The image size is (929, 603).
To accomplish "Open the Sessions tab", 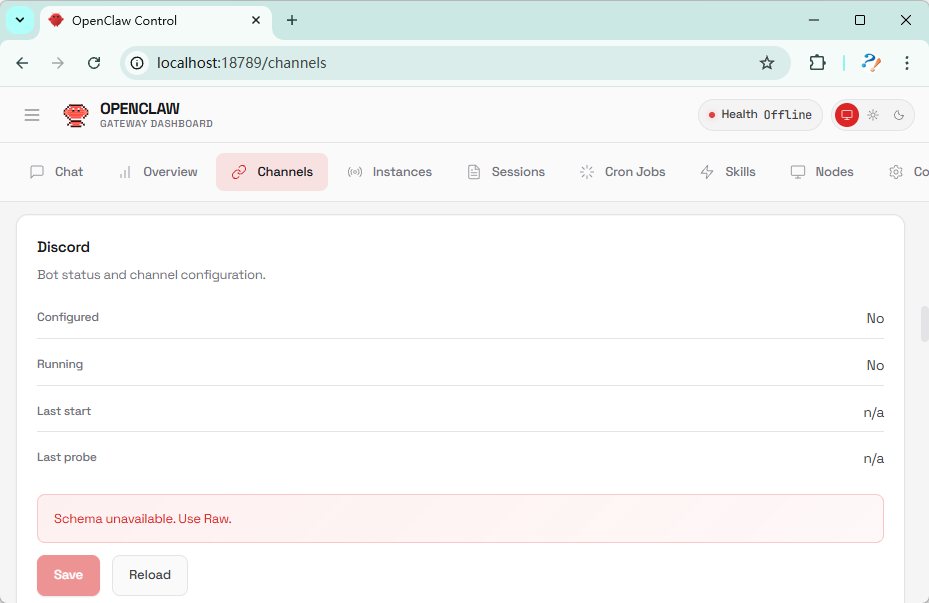I will click(507, 172).
